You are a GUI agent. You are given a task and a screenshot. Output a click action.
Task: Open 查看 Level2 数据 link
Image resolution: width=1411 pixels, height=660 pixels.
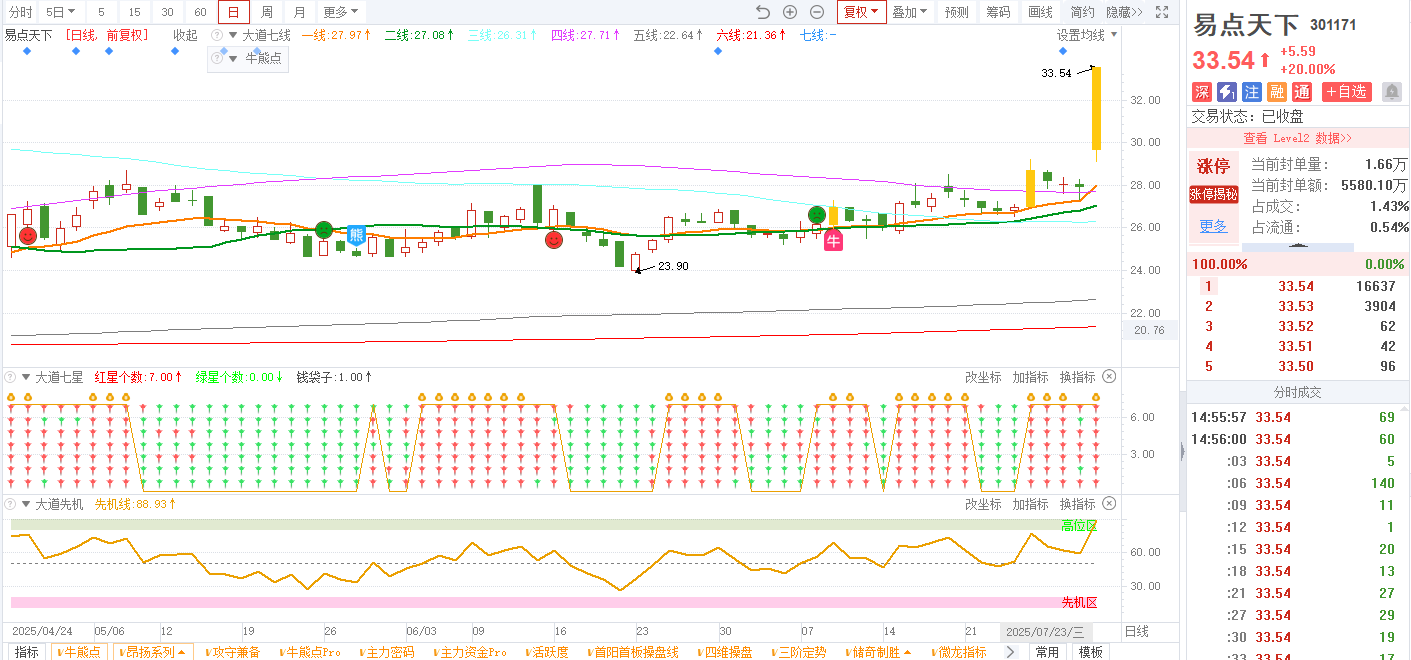pyautogui.click(x=1297, y=138)
